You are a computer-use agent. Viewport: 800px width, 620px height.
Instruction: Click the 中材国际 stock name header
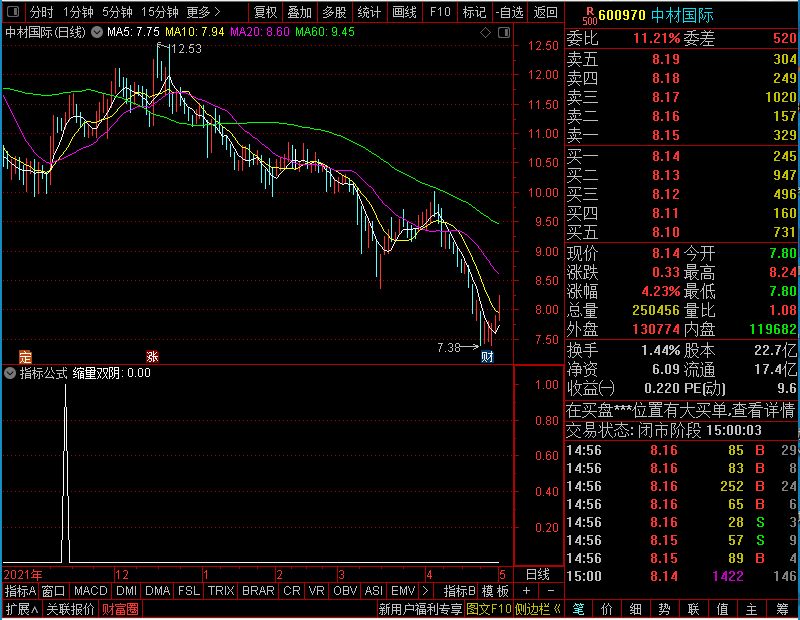pos(682,15)
